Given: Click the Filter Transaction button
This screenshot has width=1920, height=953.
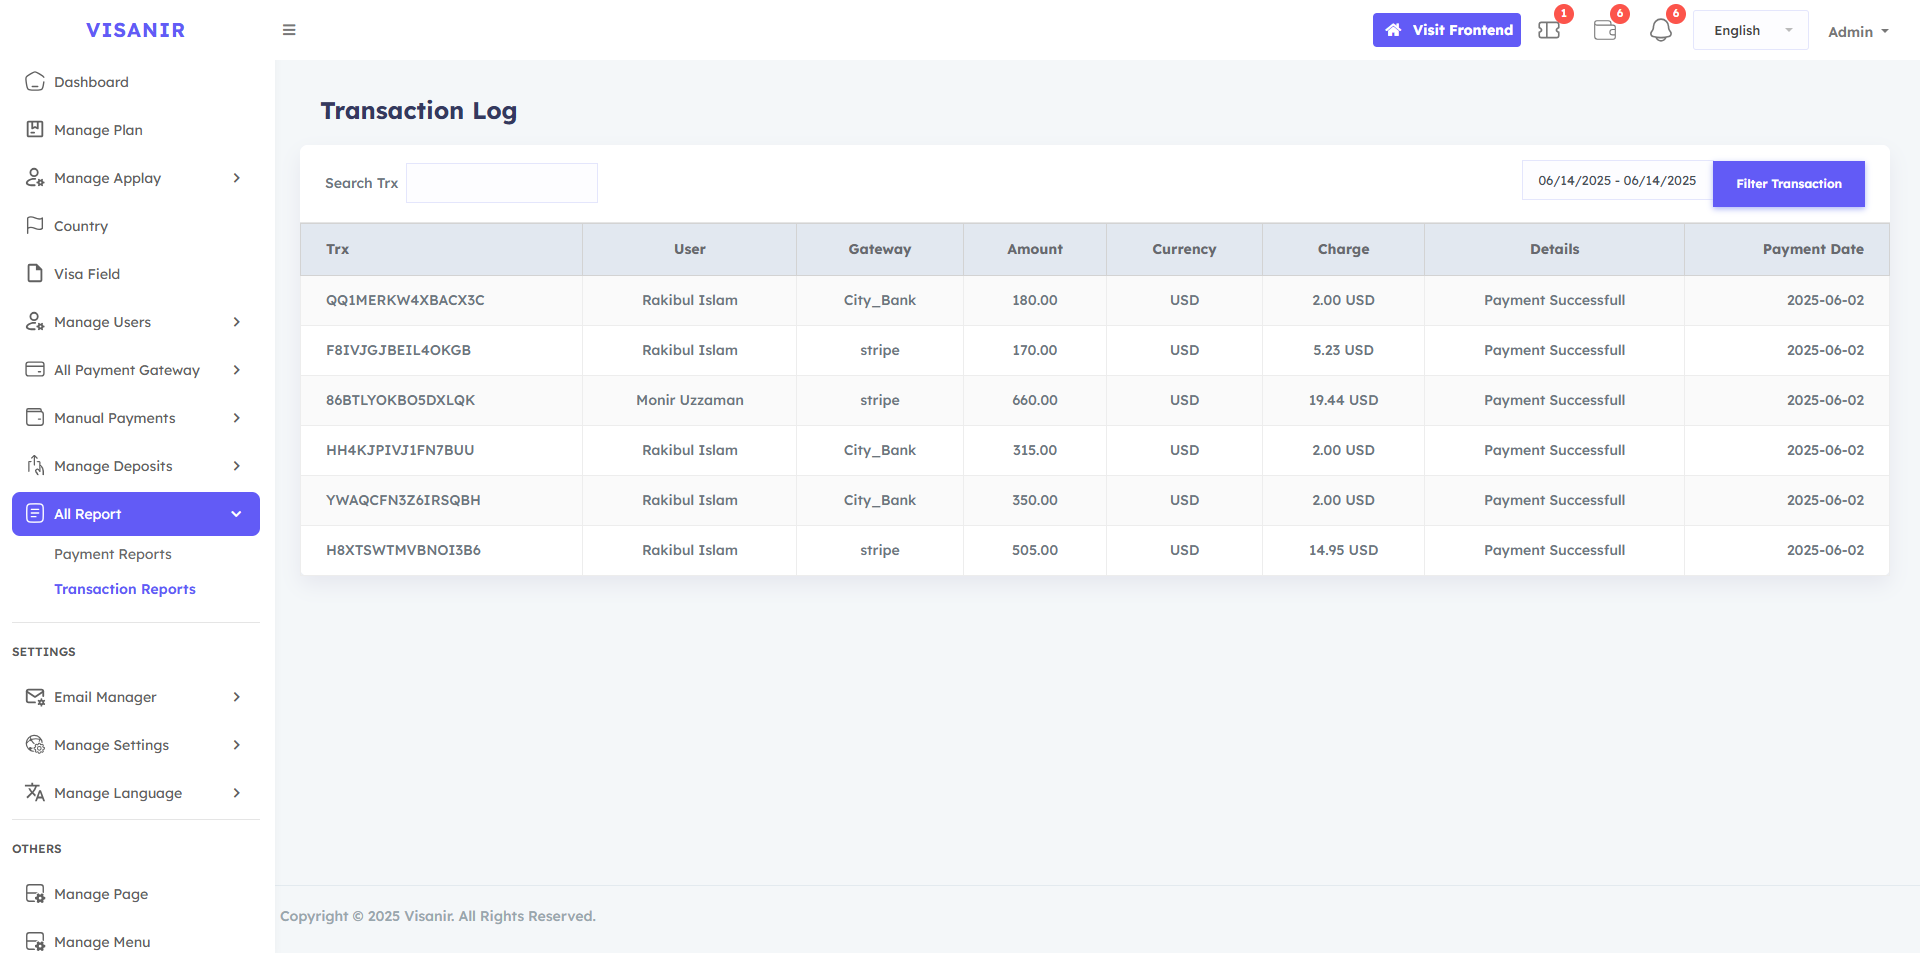Looking at the screenshot, I should 1789,184.
